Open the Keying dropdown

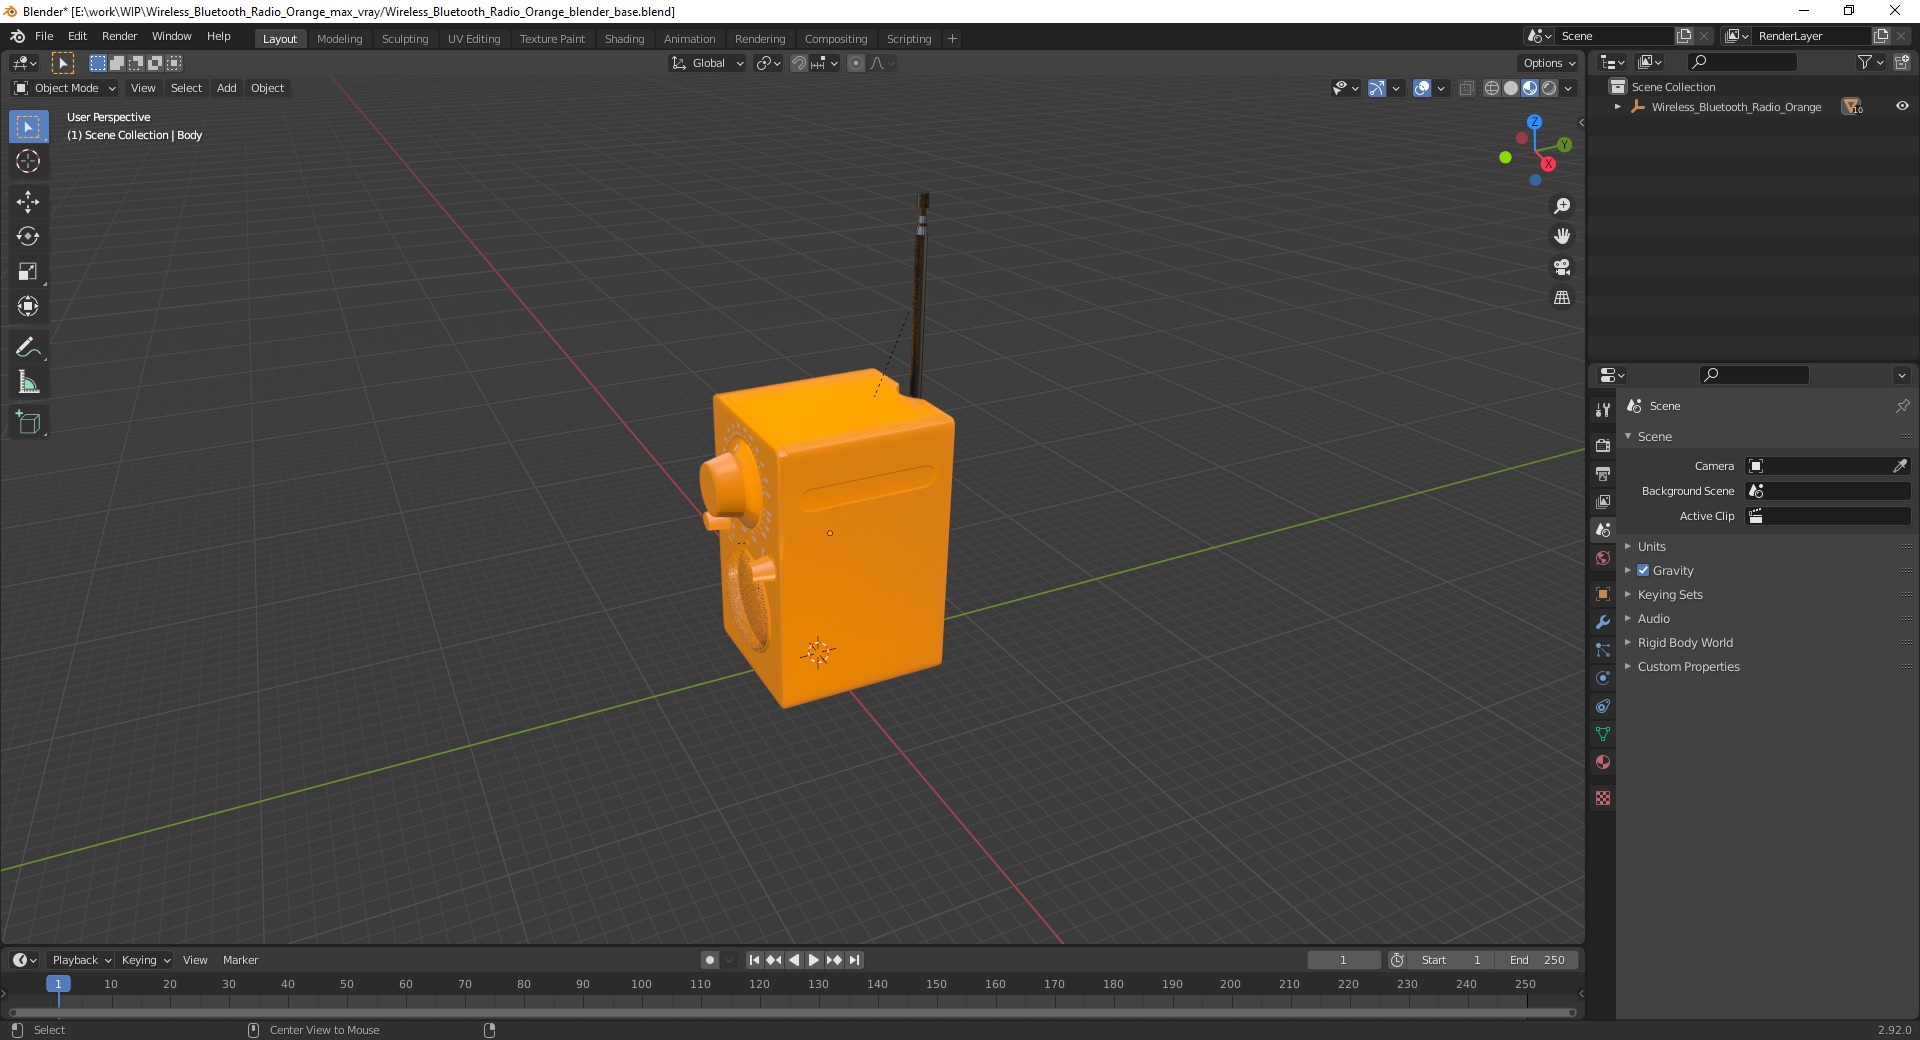tap(145, 960)
